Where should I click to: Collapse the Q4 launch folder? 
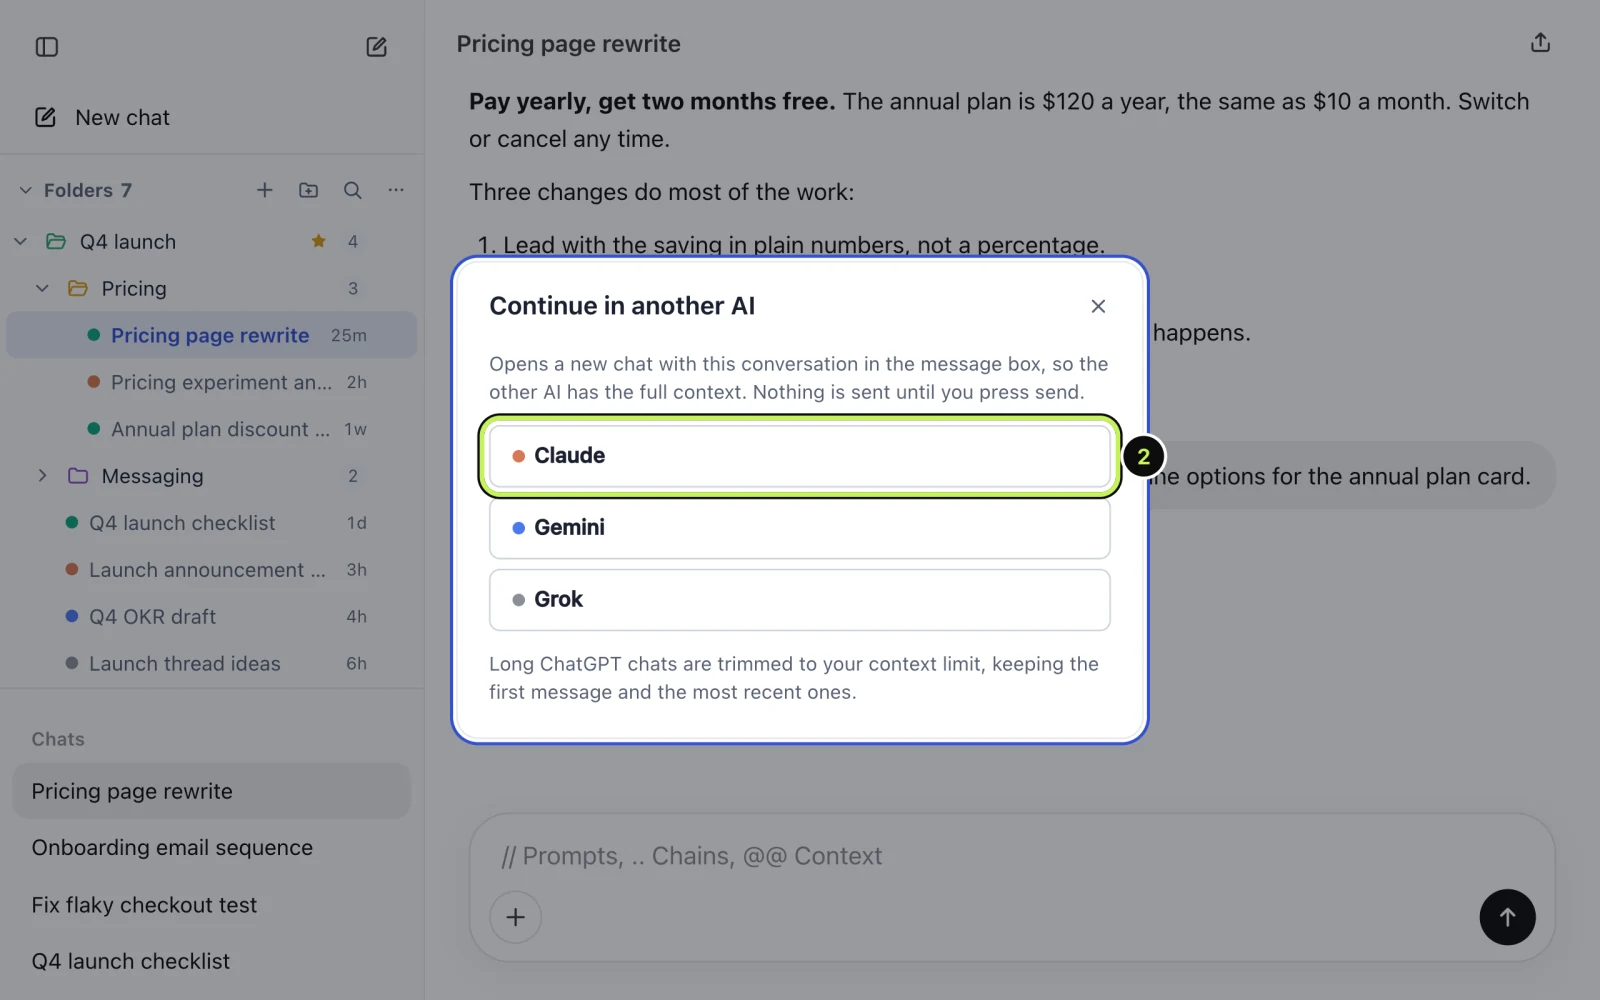coord(21,241)
